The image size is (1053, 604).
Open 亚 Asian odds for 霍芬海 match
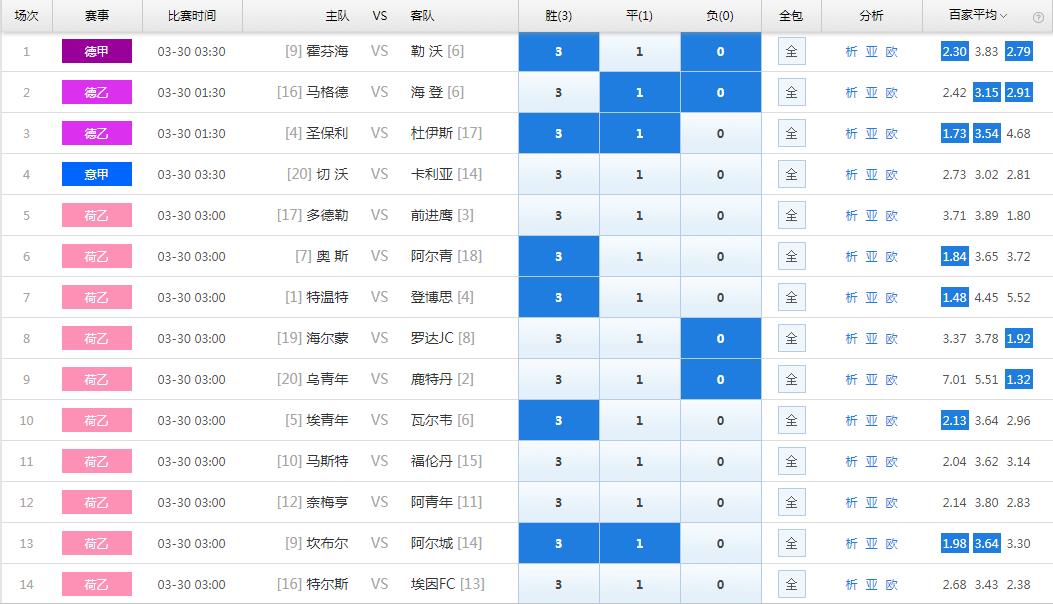pos(872,52)
